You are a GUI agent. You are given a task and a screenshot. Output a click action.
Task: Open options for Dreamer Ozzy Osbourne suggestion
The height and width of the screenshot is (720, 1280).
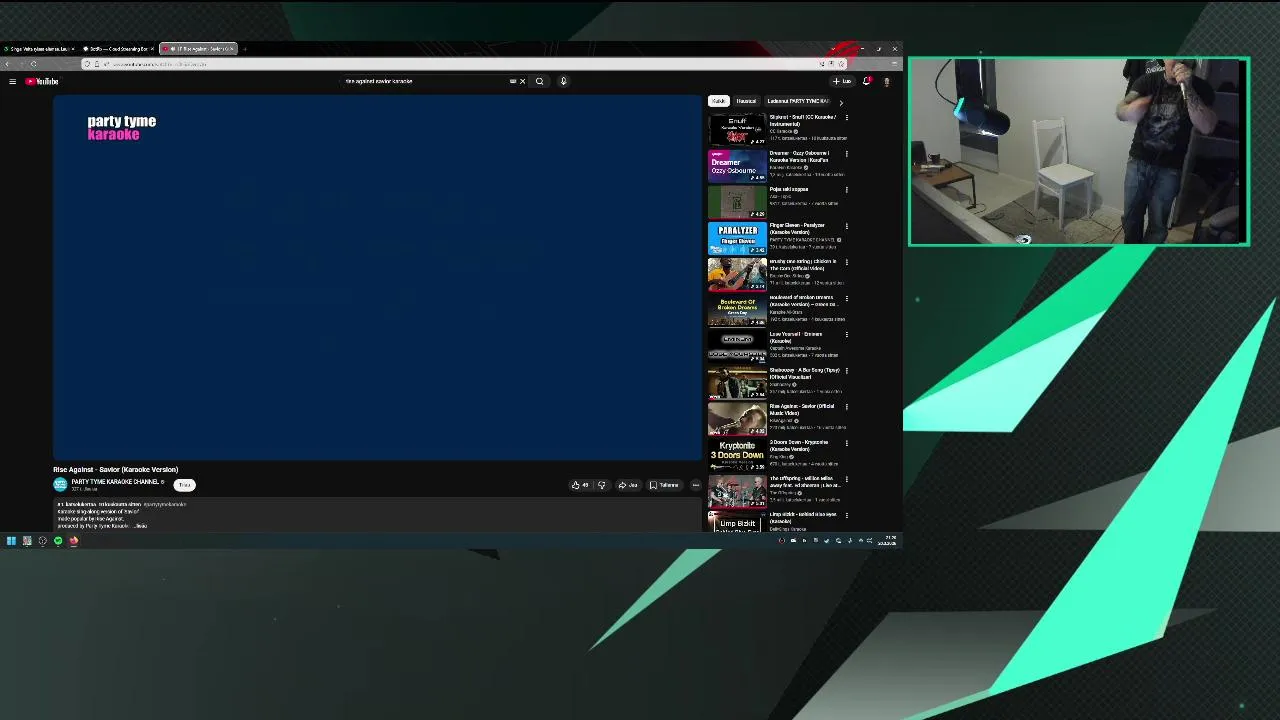[847, 154]
